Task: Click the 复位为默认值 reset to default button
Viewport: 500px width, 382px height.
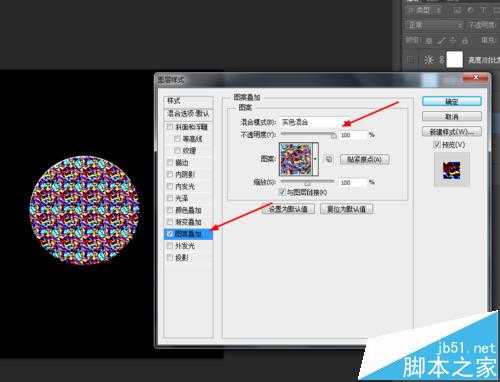Action: coord(346,209)
